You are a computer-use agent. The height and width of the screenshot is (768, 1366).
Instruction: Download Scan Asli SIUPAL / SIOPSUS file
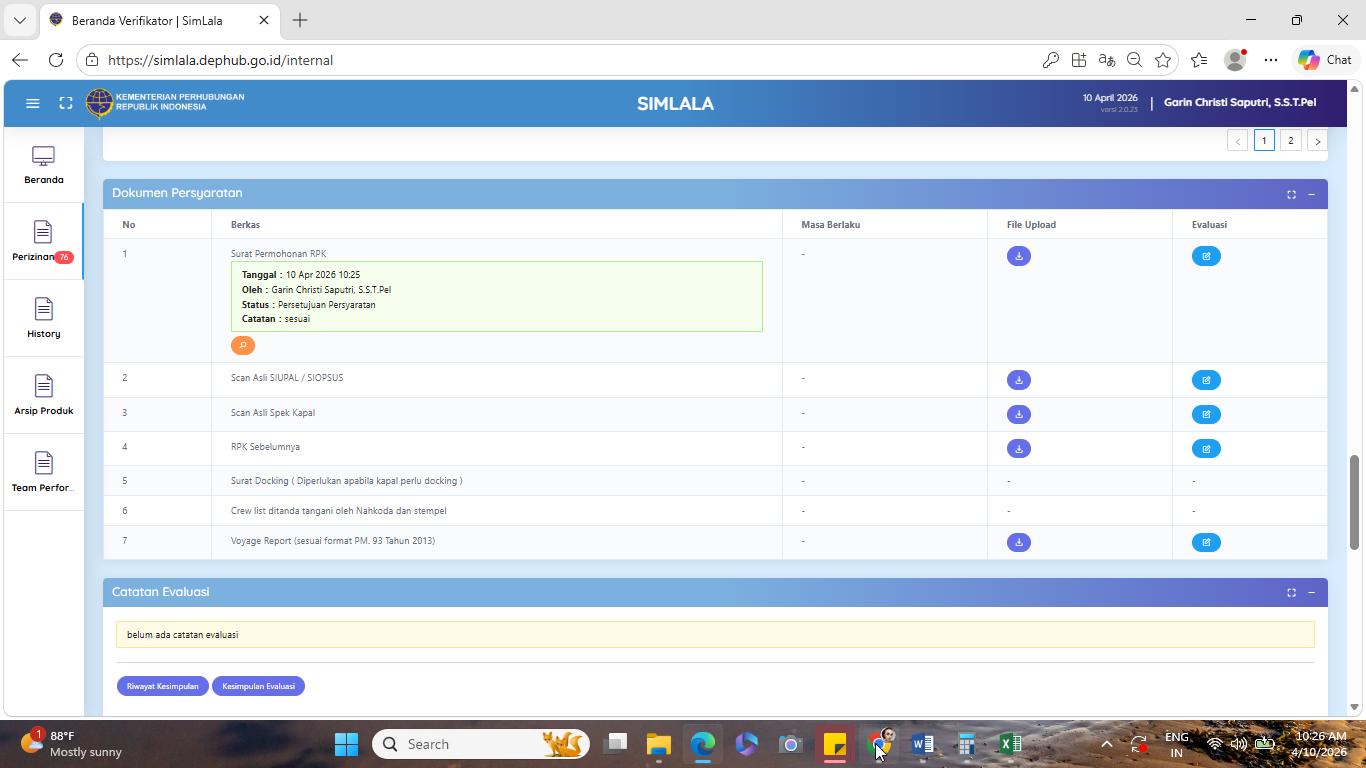point(1018,380)
